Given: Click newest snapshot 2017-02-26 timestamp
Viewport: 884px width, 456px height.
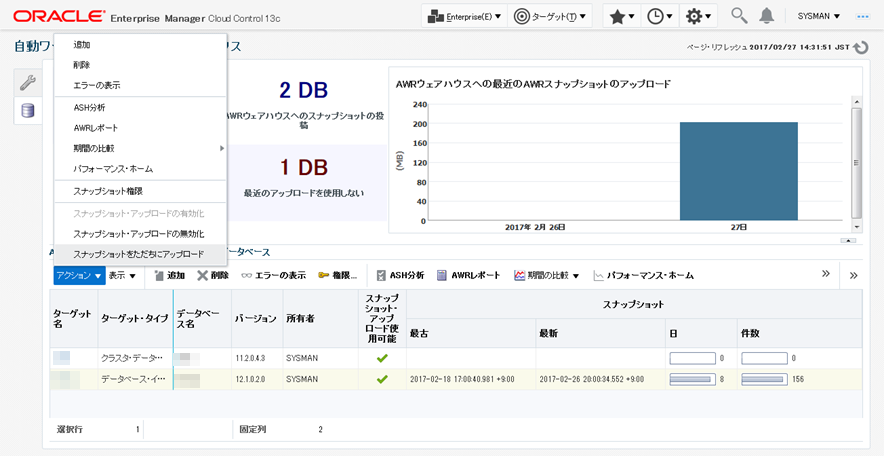Looking at the screenshot, I should point(592,379).
